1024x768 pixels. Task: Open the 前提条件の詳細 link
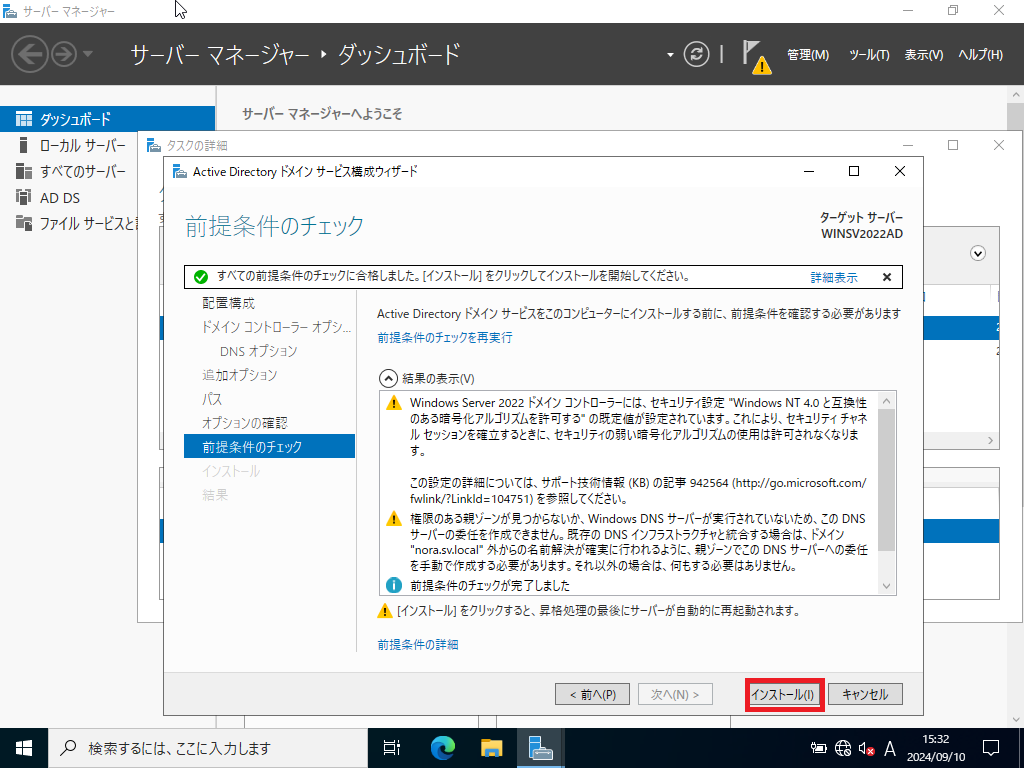(418, 645)
